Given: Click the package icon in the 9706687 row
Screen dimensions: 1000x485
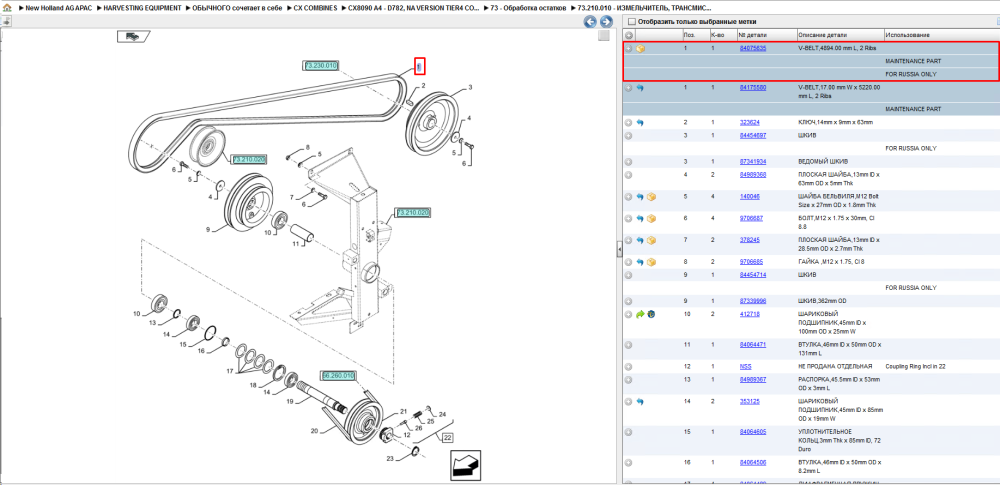Looking at the screenshot, I should coord(651,219).
